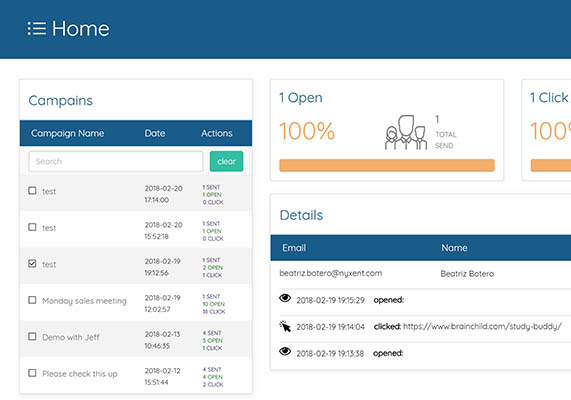Click the Please check this up campaign name
571x400 pixels.
coord(80,374)
